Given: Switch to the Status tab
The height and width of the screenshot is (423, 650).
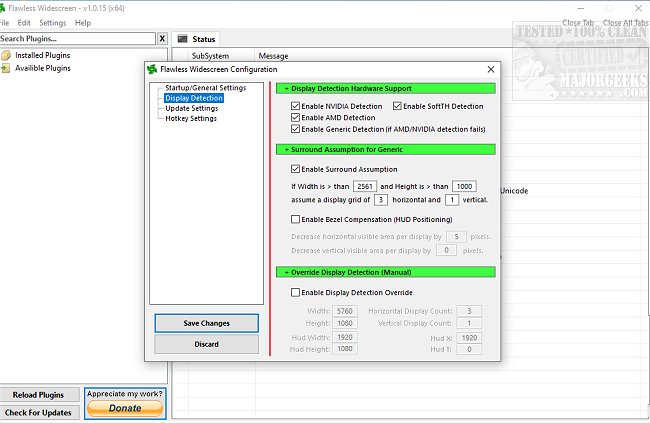Looking at the screenshot, I should point(196,39).
